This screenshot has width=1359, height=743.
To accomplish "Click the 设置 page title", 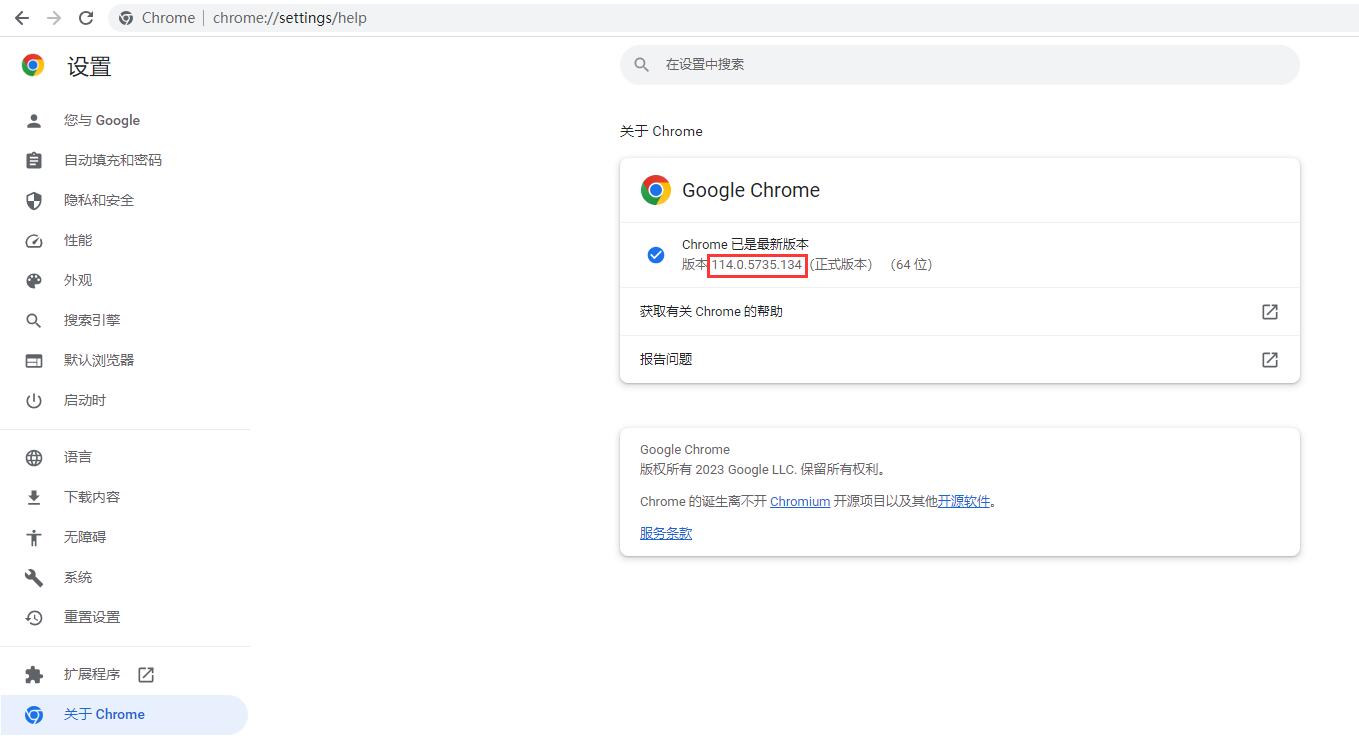I will 89,66.
